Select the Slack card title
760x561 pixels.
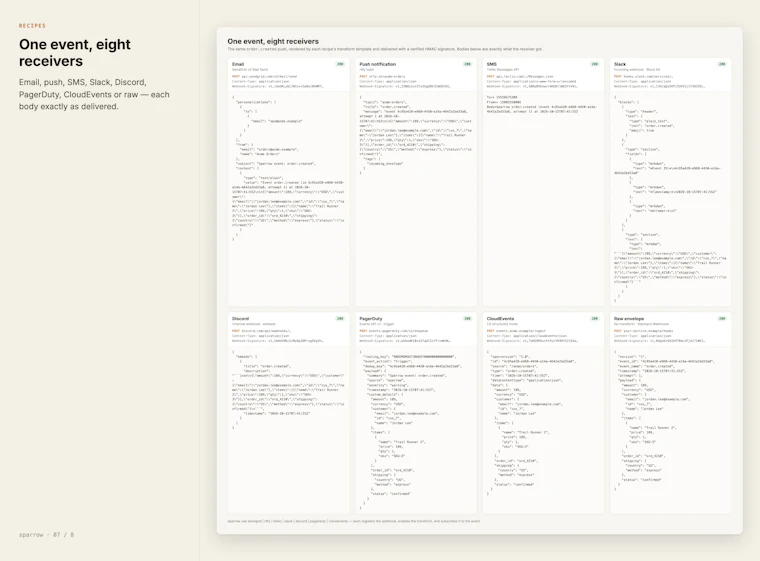[x=620, y=64]
